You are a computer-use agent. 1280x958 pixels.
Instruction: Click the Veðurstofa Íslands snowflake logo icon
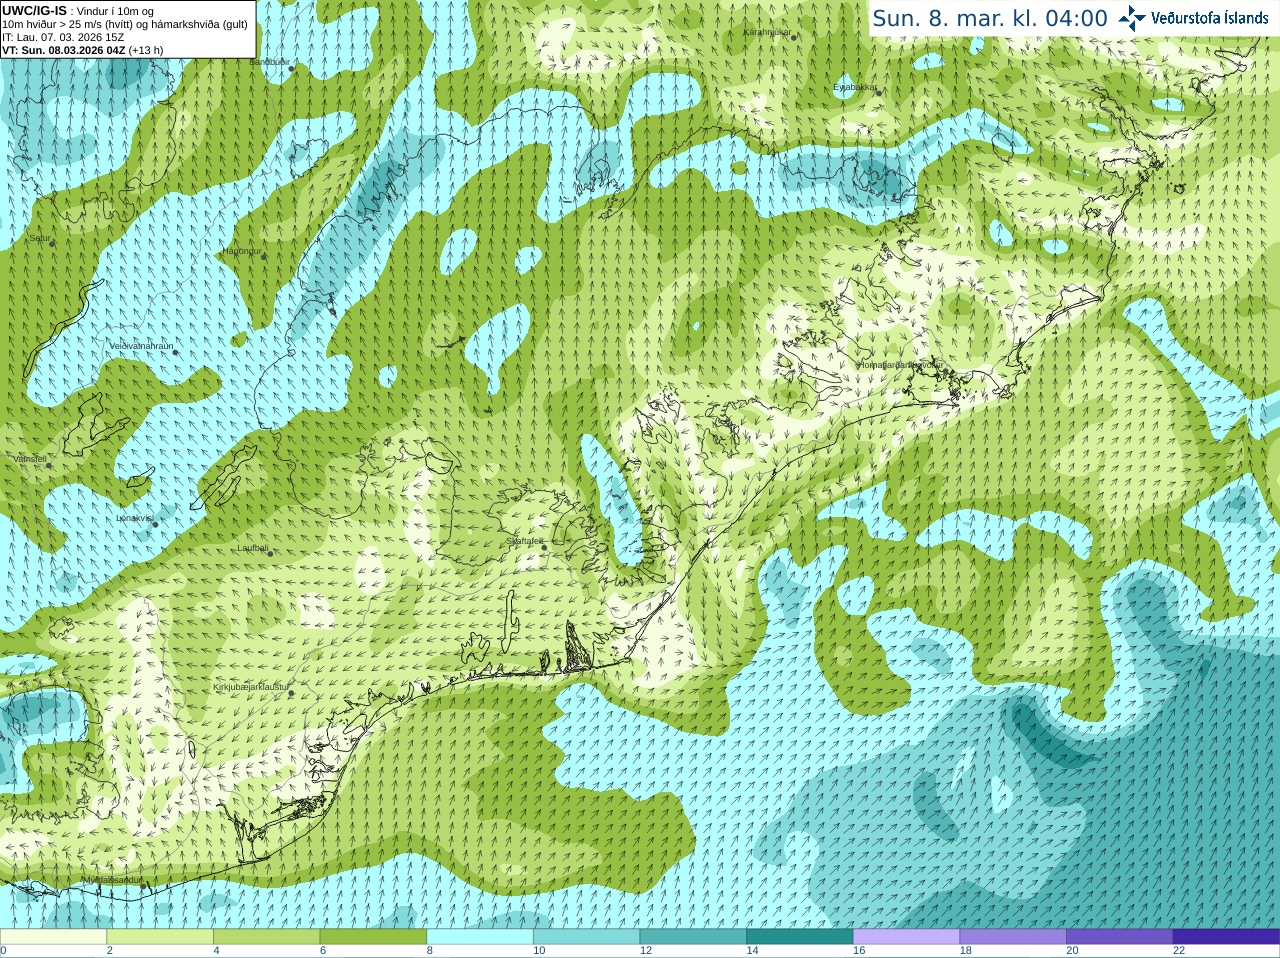1132,18
